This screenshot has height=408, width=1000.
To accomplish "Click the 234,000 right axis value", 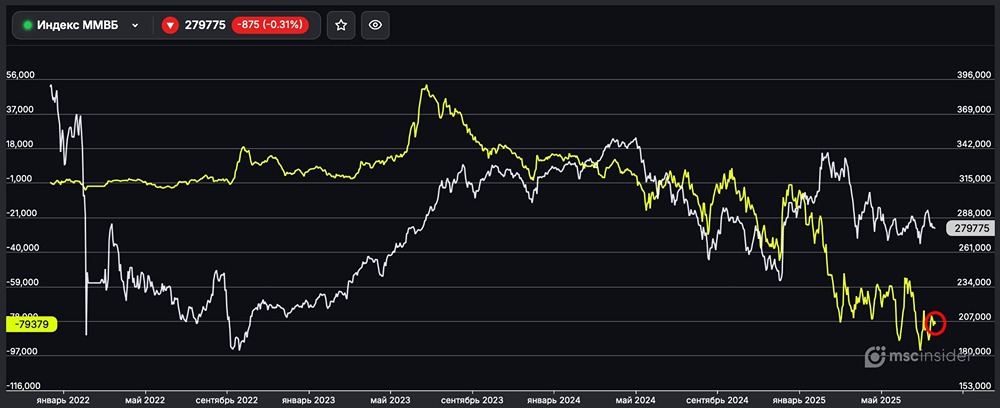I will click(x=973, y=282).
